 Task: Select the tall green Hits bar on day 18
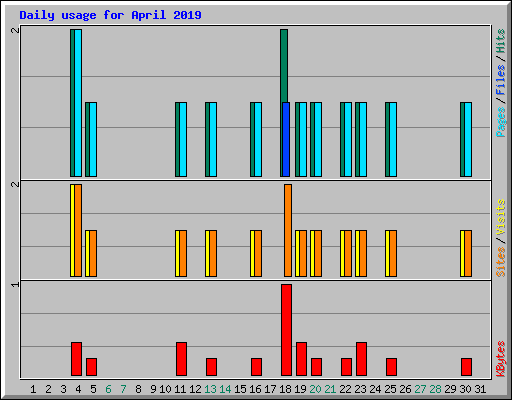[284, 66]
